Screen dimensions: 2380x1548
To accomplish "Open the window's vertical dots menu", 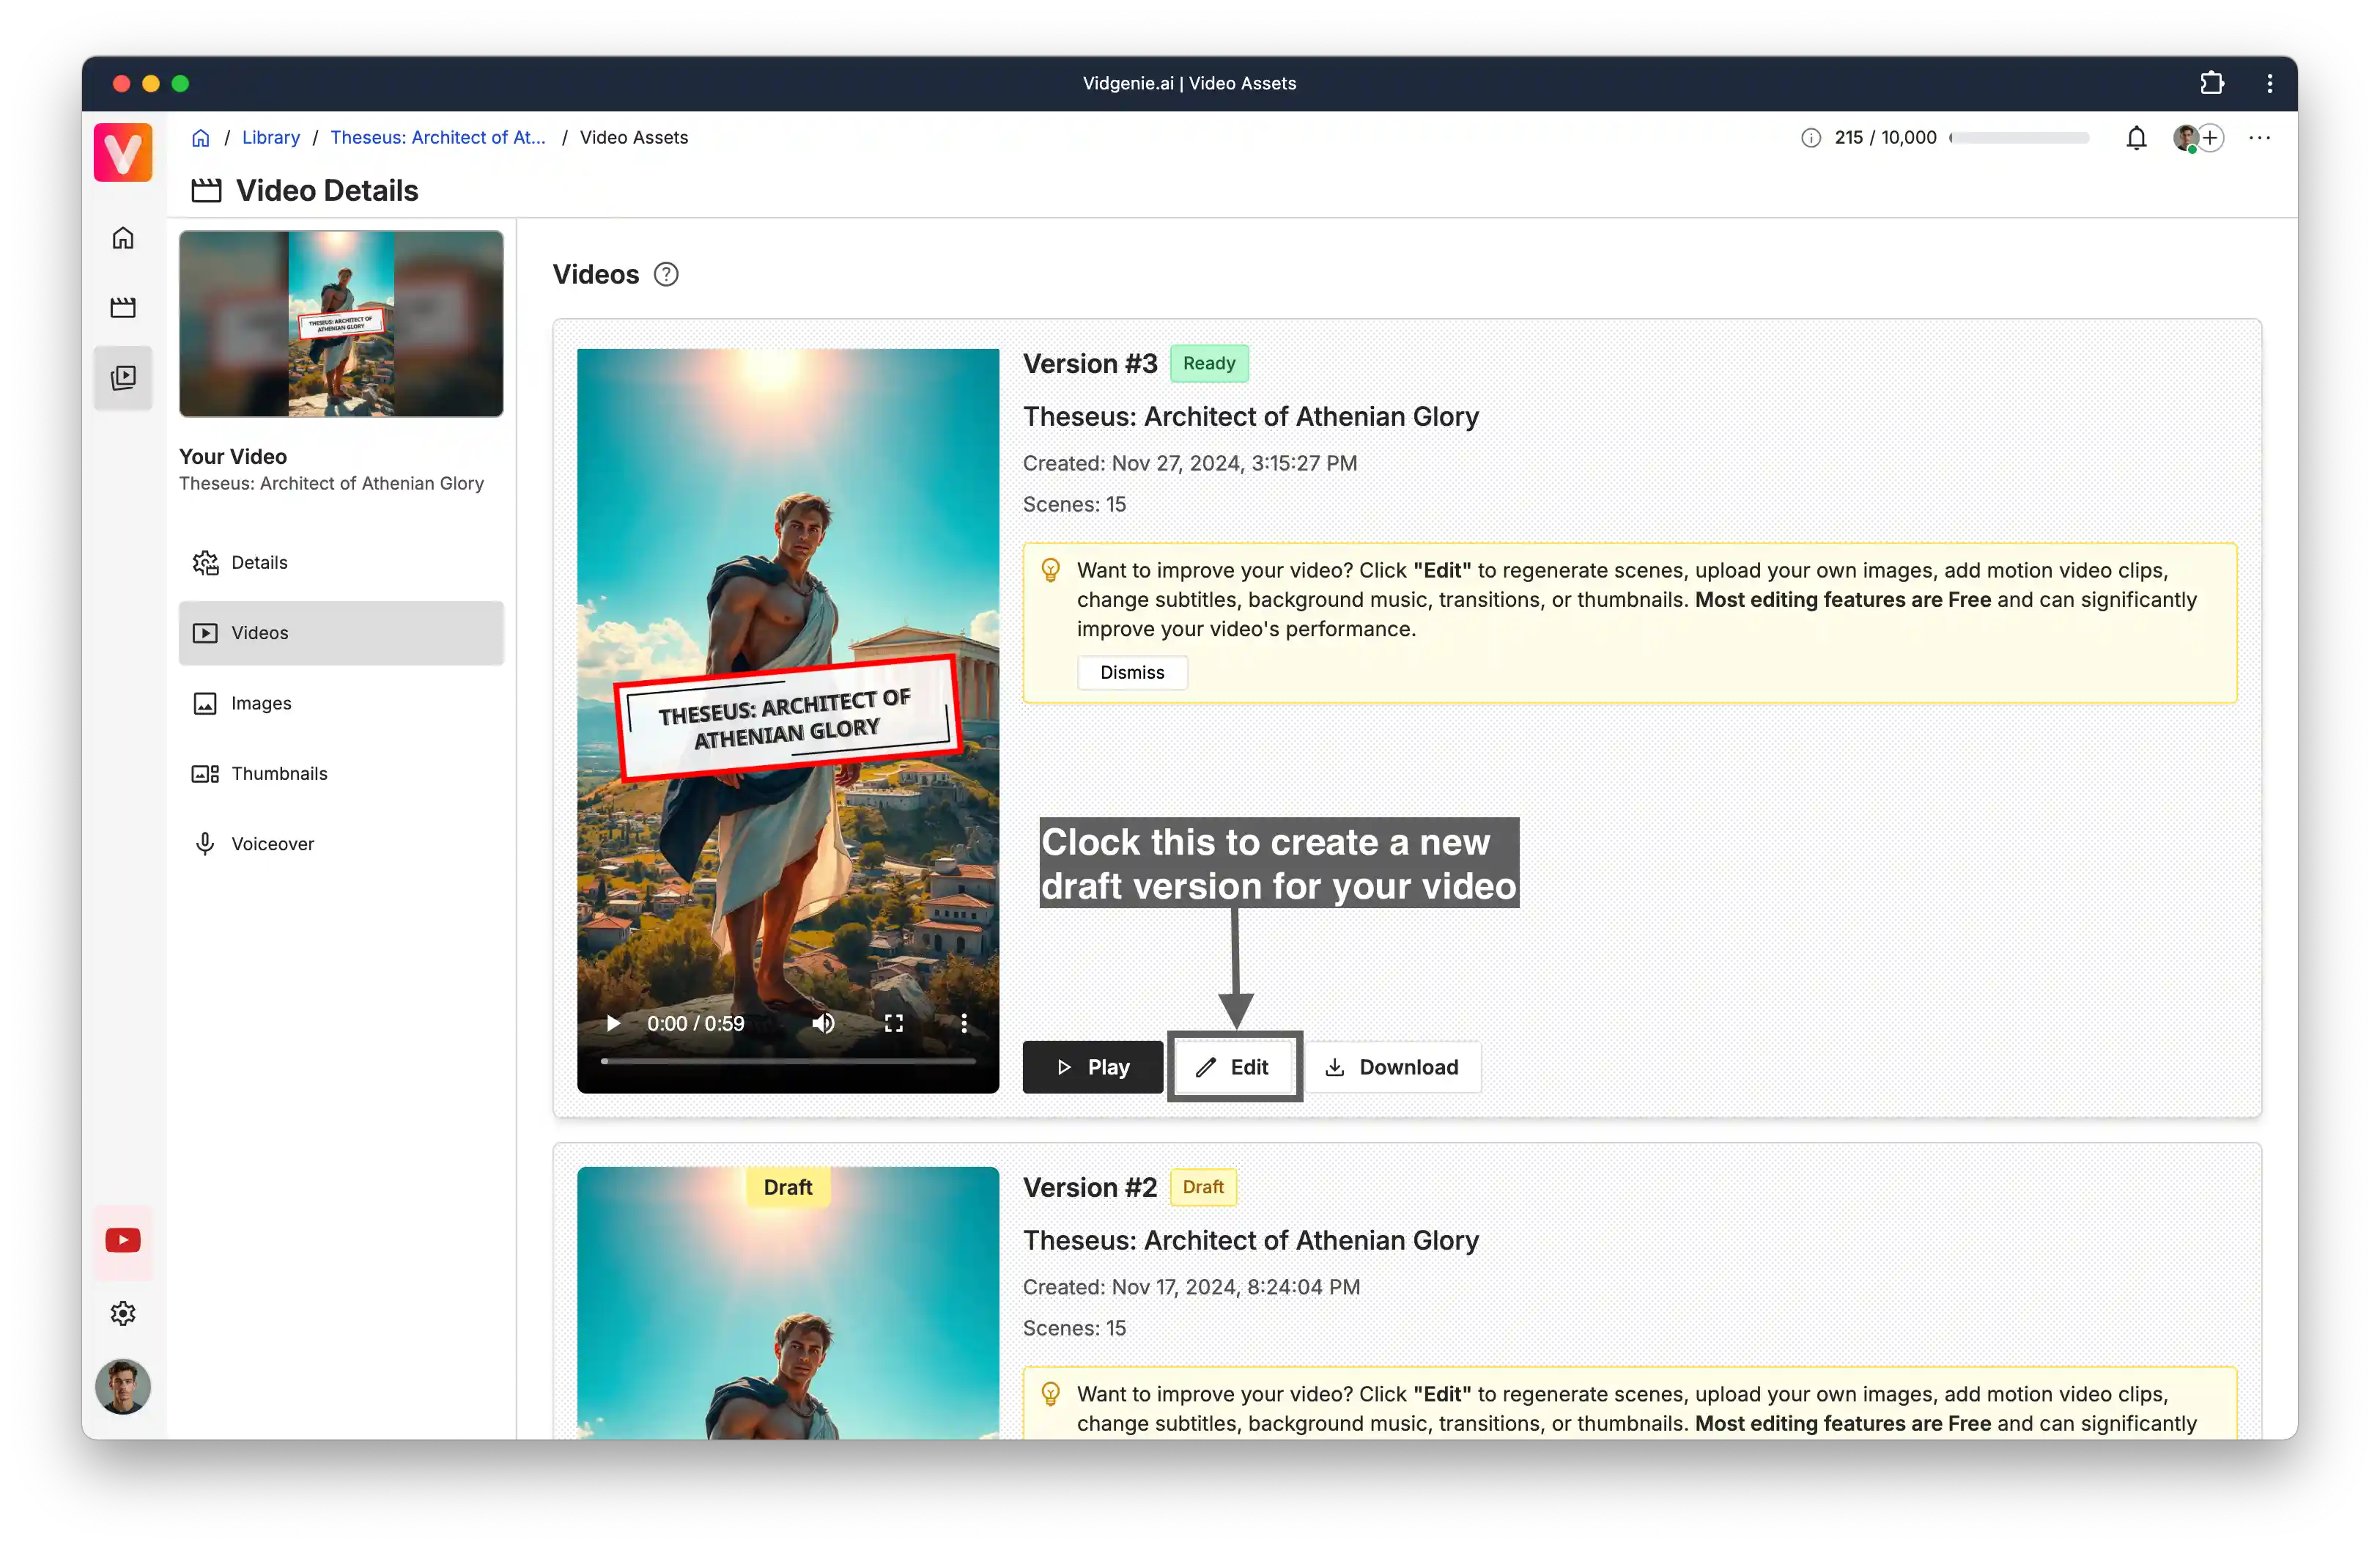I will click(2269, 83).
